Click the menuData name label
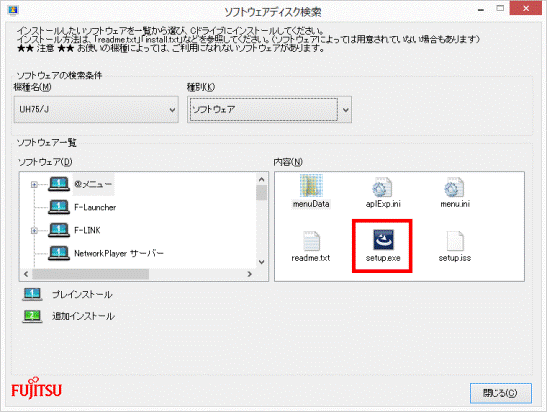This screenshot has width=547, height=412. tap(311, 204)
